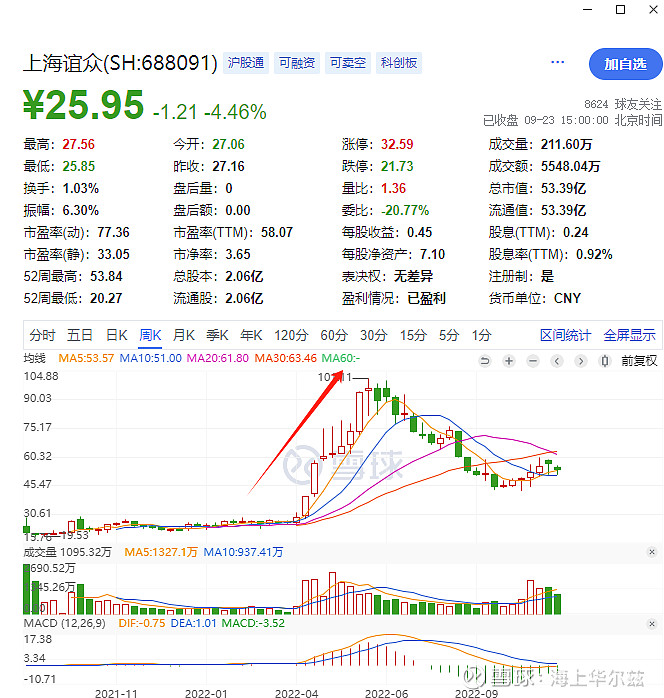Screen dimensions: 664x698
Task: Zoom in chart with plus icon
Action: (x=509, y=361)
